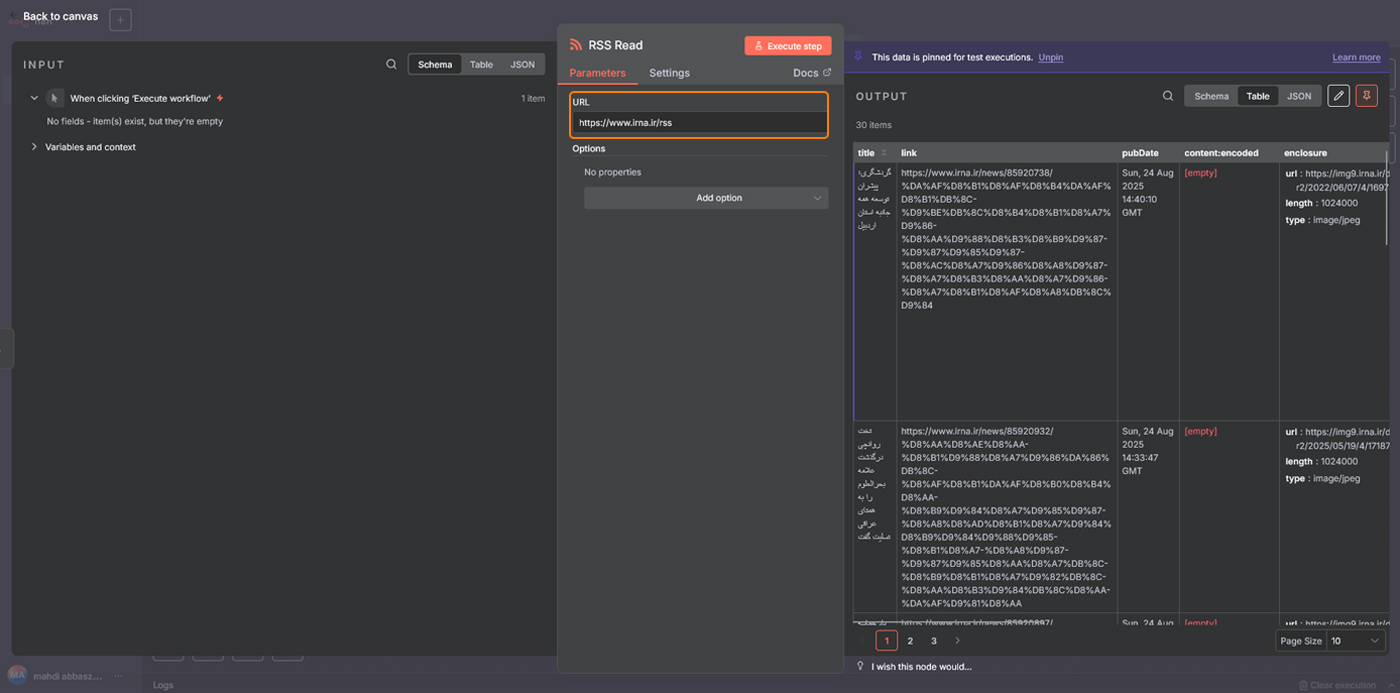1400x693 pixels.
Task: Click the search icon in the OUTPUT panel
Action: coord(1167,96)
